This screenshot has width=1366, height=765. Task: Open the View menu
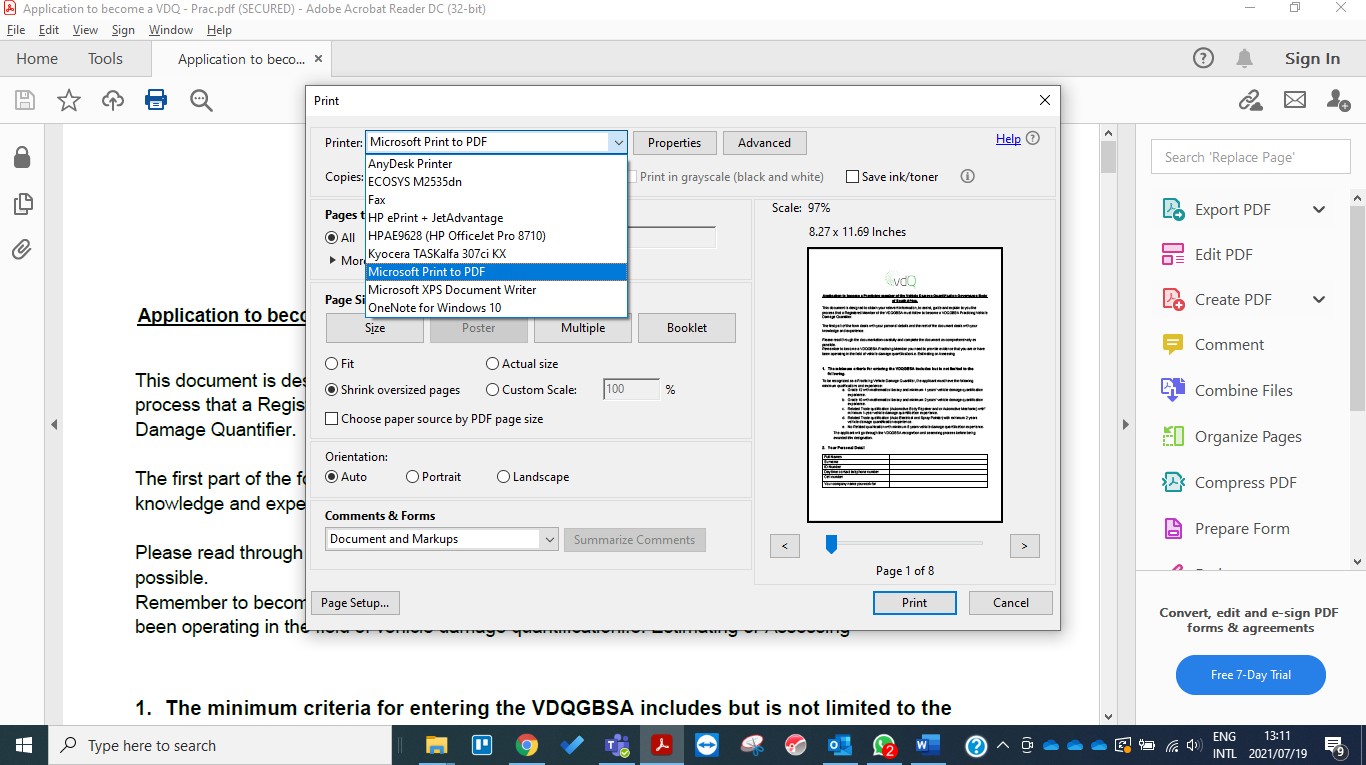(x=86, y=30)
